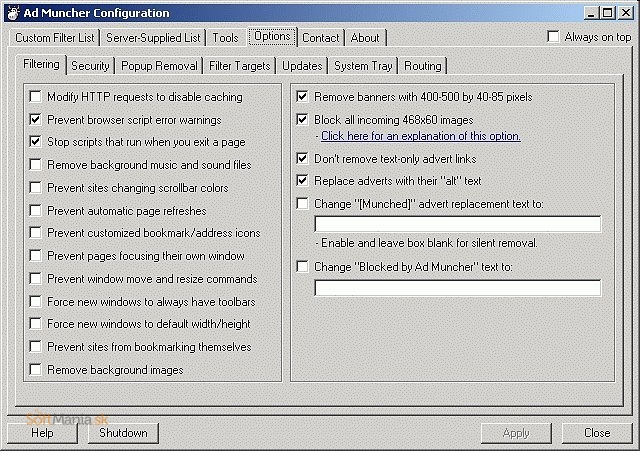This screenshot has height=451, width=640.
Task: Open the Routing sub-tab
Action: (423, 66)
